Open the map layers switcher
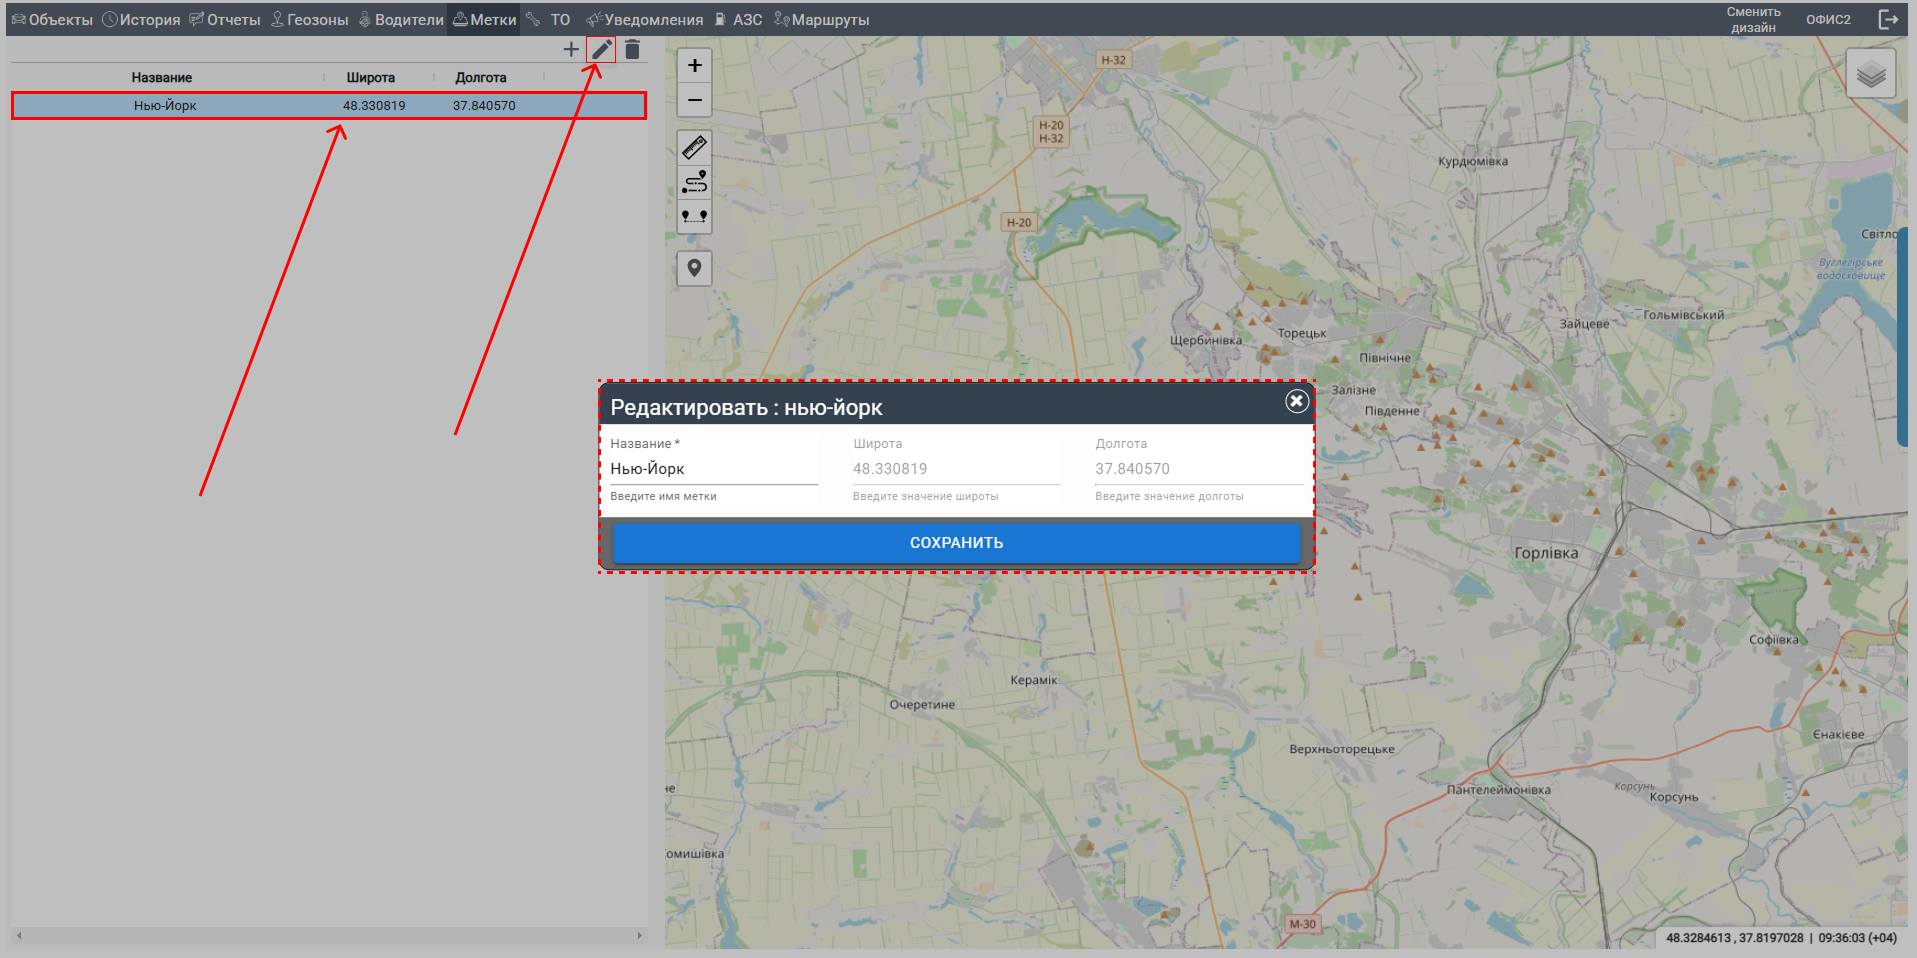This screenshot has width=1917, height=958. click(x=1870, y=74)
